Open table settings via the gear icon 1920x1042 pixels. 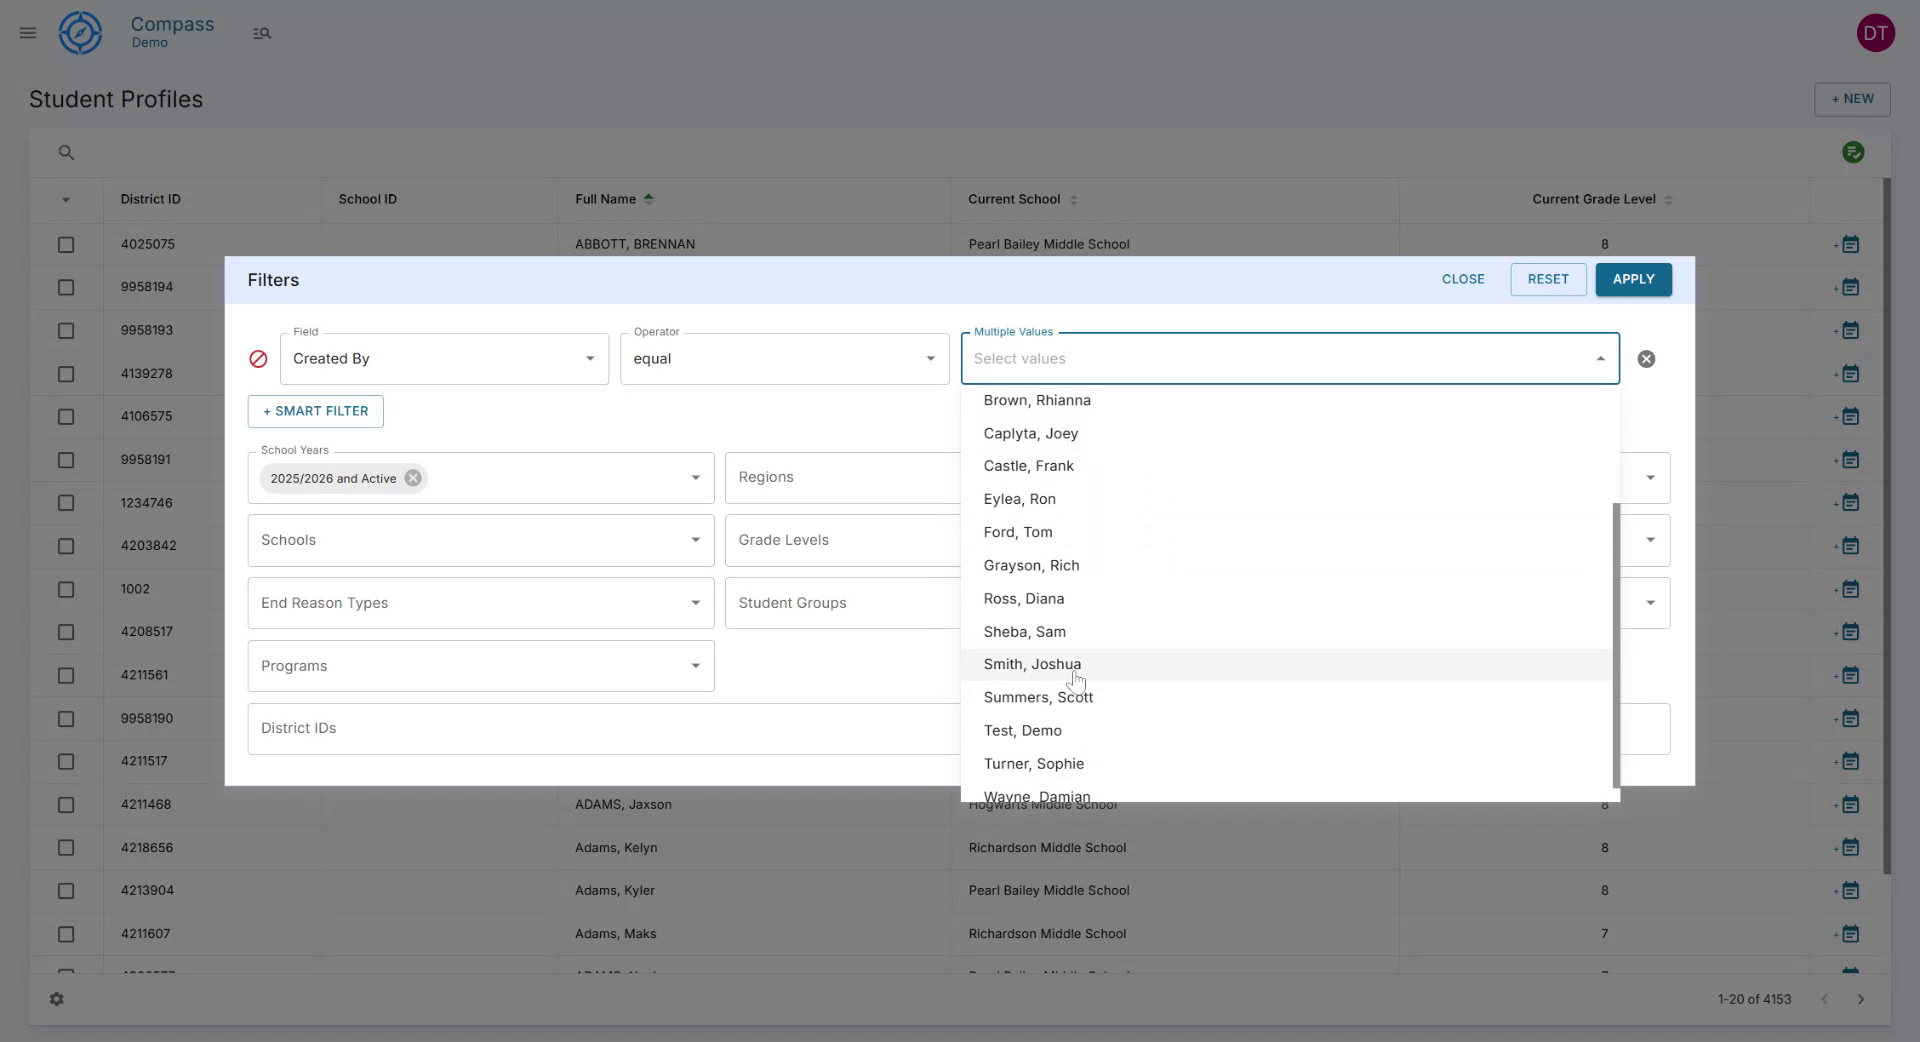click(x=57, y=999)
